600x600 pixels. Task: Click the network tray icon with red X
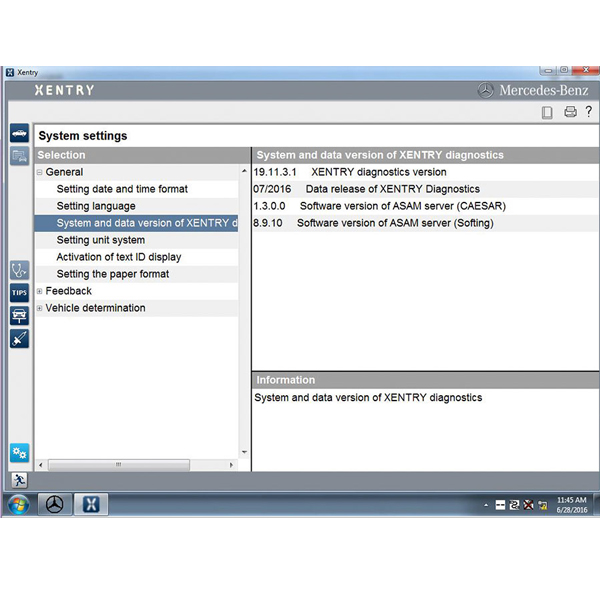point(528,505)
